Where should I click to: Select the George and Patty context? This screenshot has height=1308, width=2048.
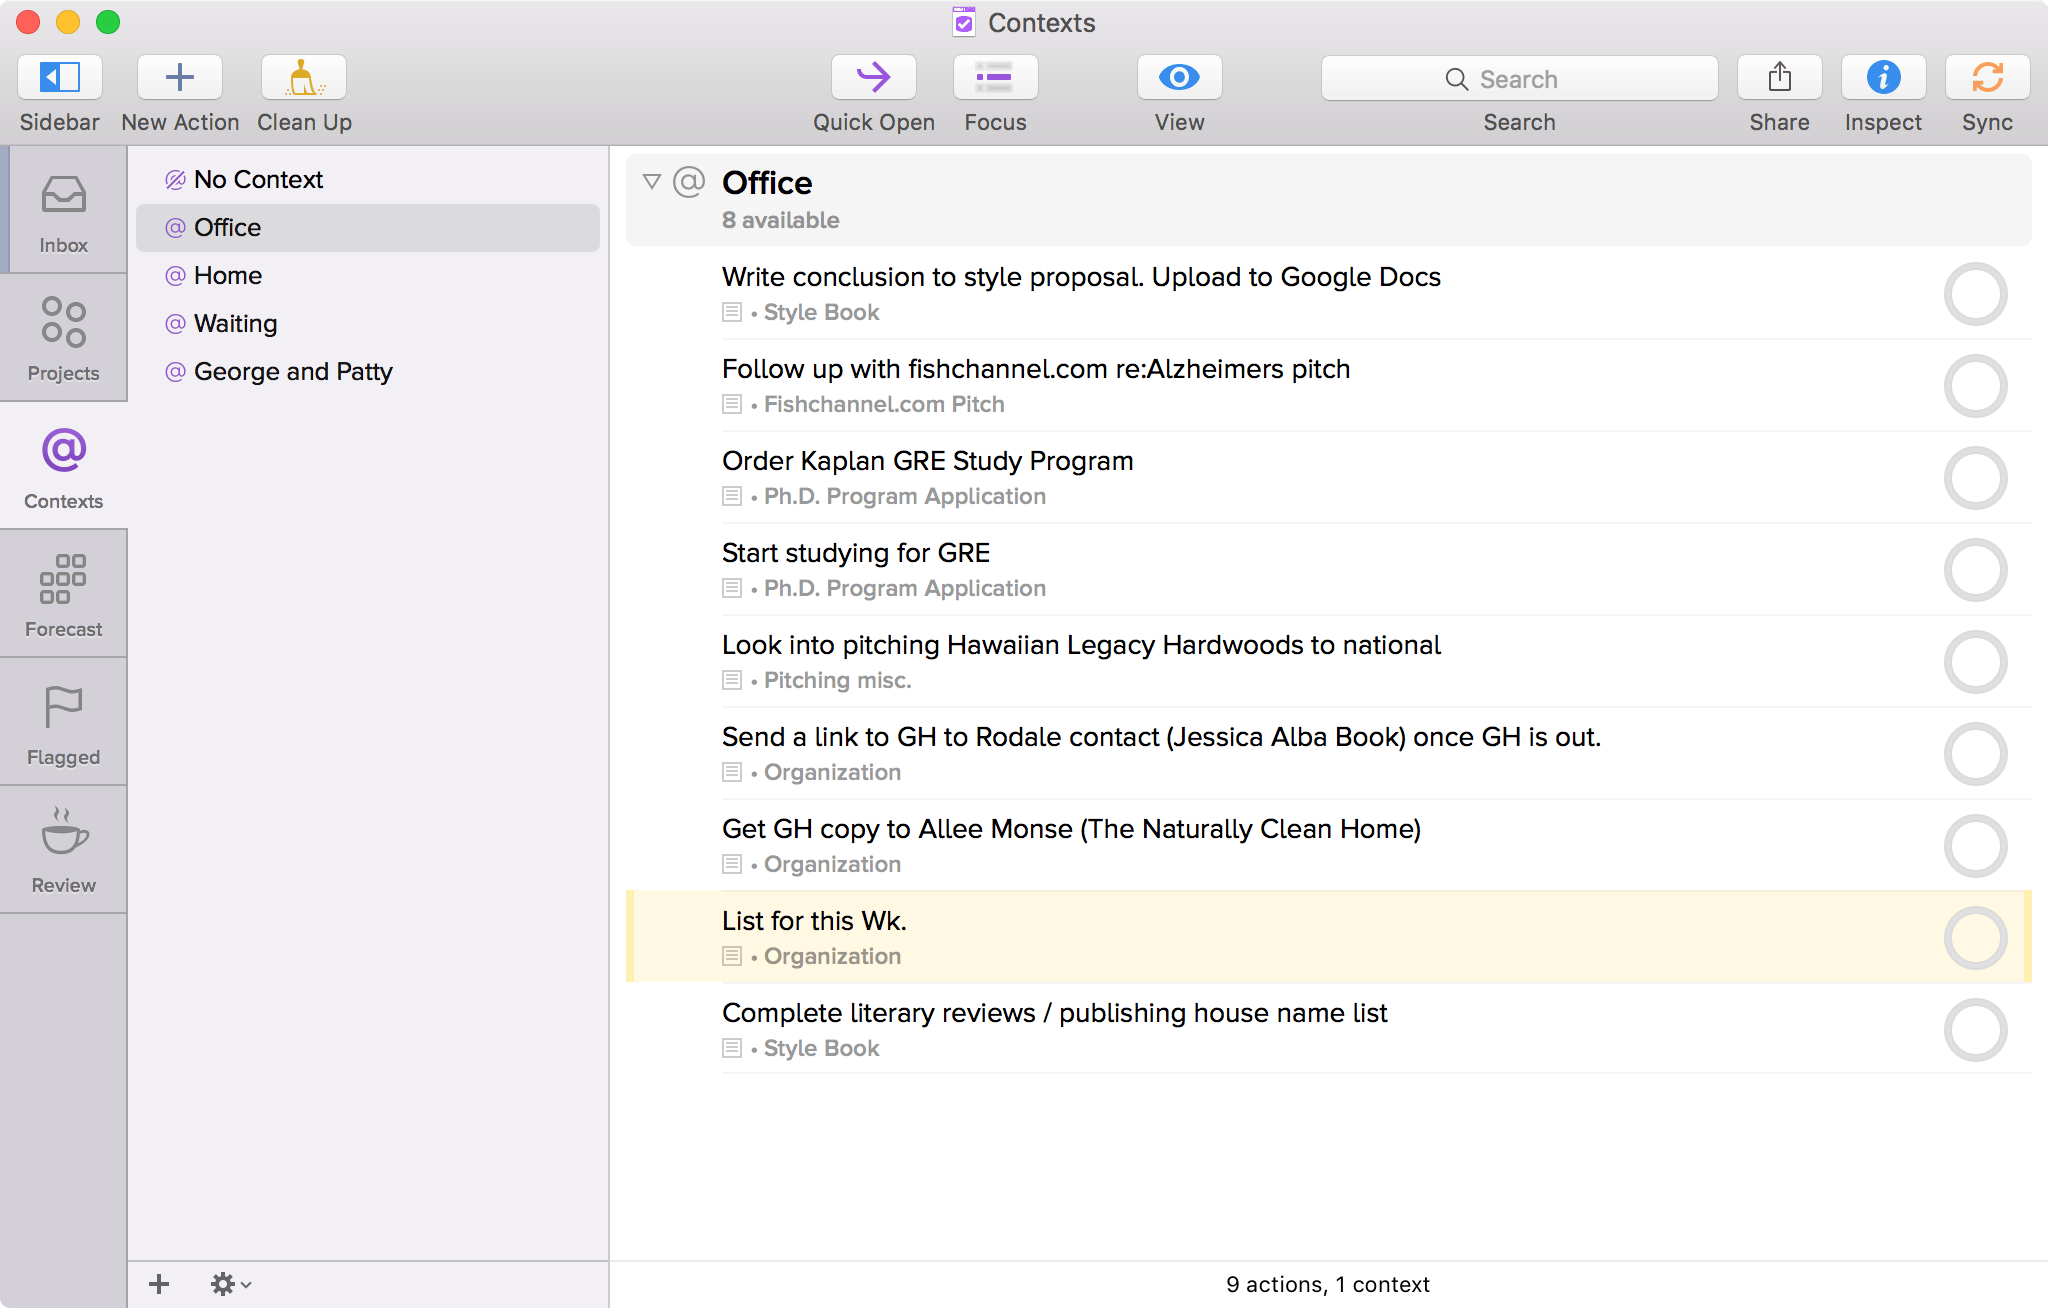tap(294, 370)
